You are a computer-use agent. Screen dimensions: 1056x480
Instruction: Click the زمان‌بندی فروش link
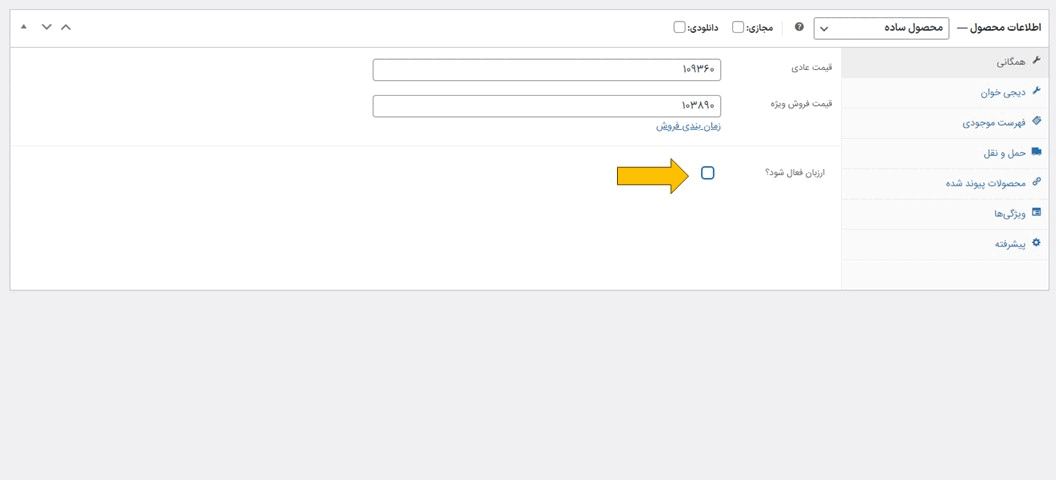tap(688, 126)
